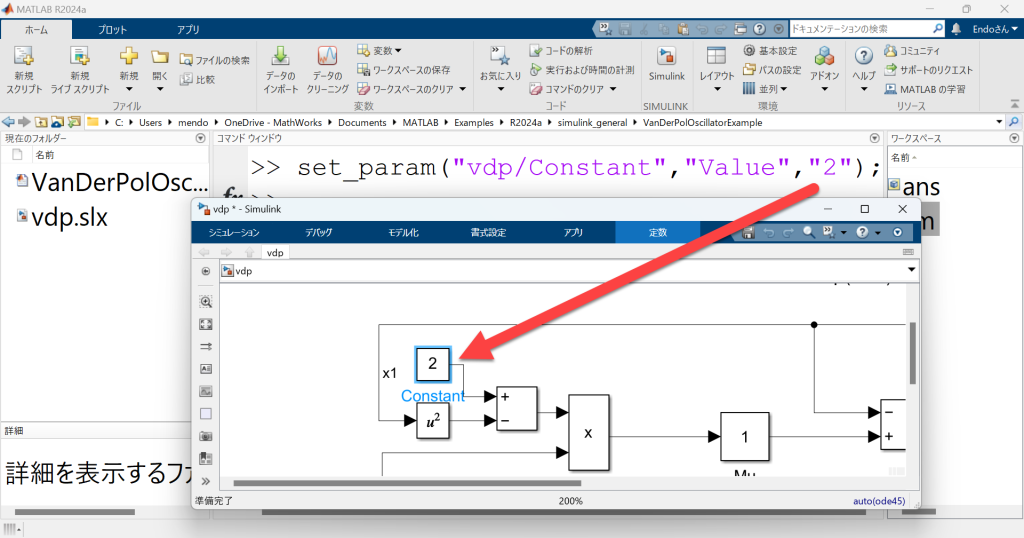The width and height of the screenshot is (1024, 538).
Task: Click the ドキュメンテーションの検索 search field
Action: [860, 29]
